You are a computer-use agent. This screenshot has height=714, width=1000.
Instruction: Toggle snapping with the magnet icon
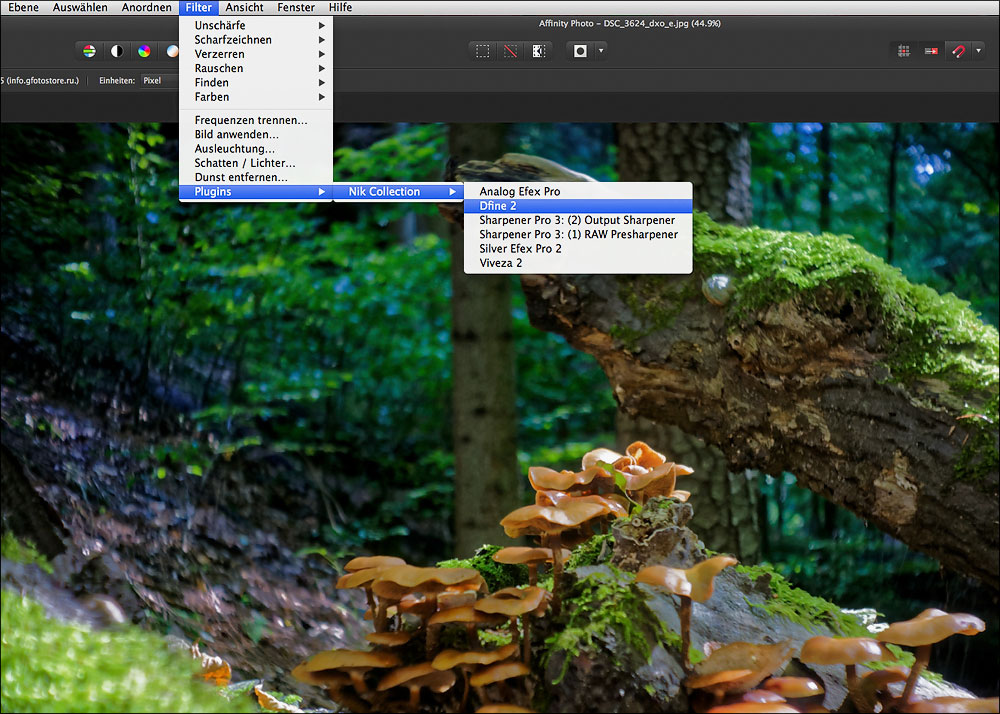click(958, 51)
